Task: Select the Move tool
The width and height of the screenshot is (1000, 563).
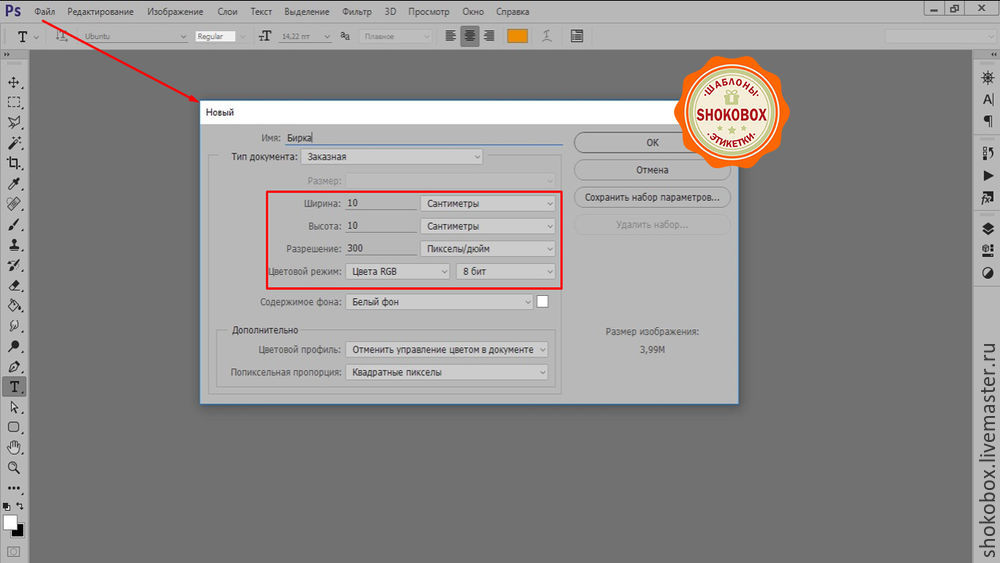Action: pos(14,82)
